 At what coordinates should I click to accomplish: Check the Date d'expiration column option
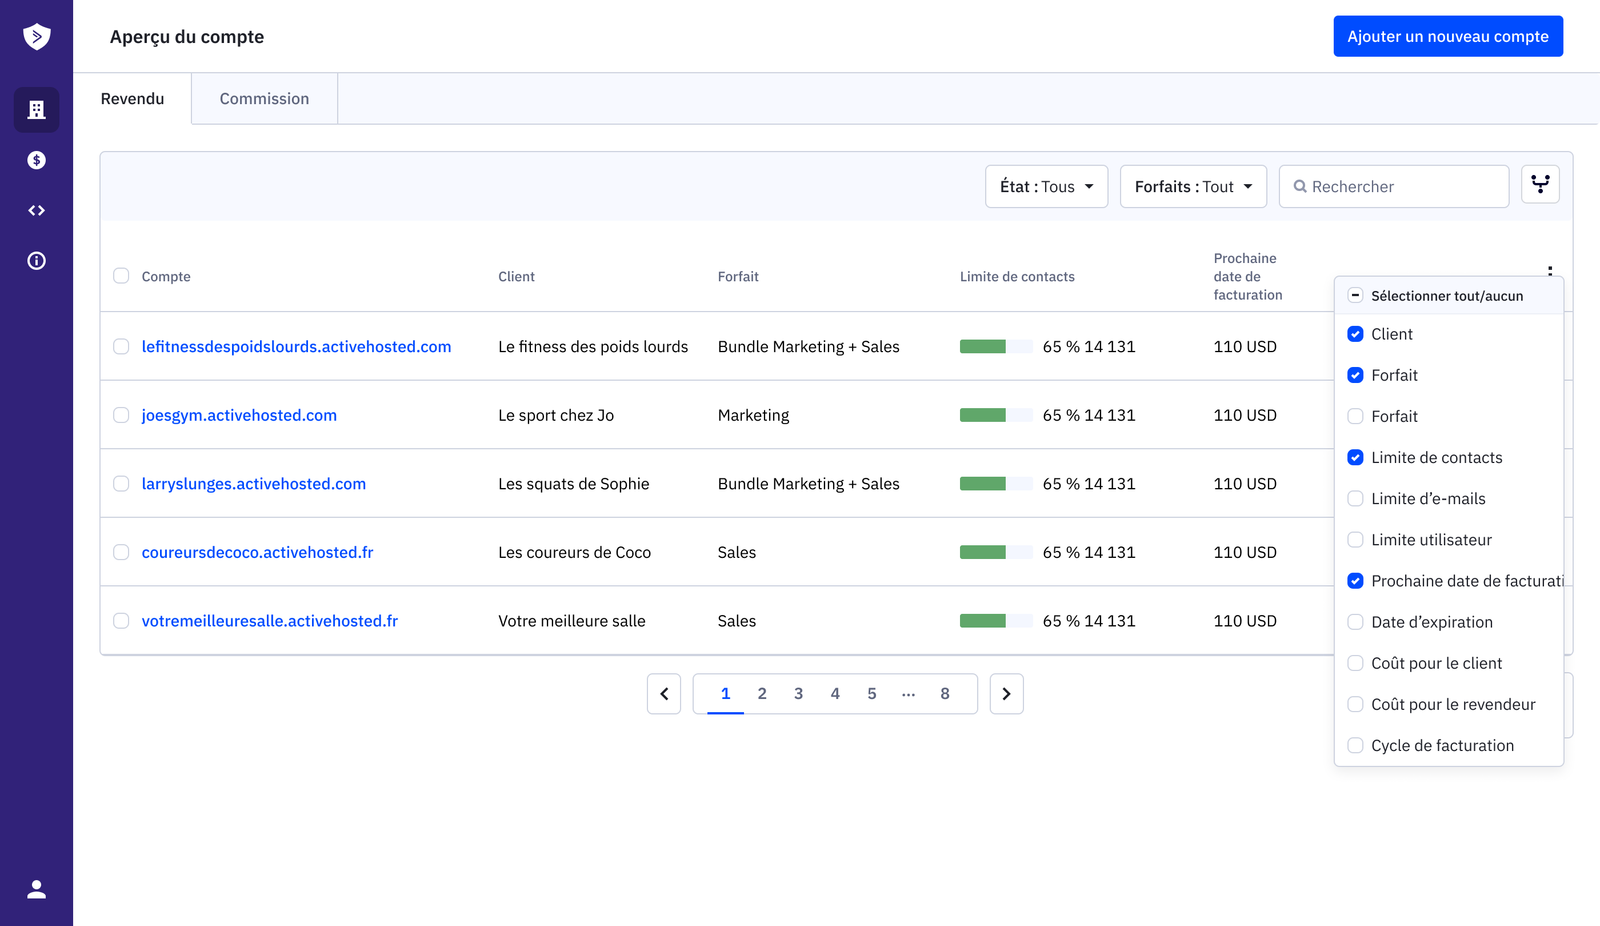click(1355, 622)
